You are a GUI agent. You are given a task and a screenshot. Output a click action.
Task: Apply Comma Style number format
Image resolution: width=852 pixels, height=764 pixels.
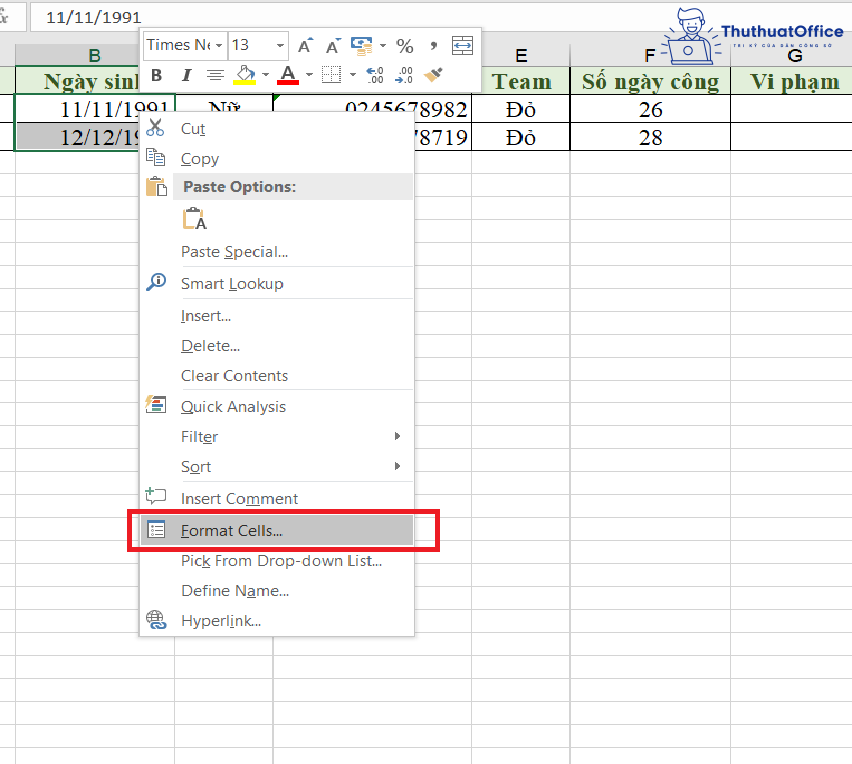[x=434, y=46]
